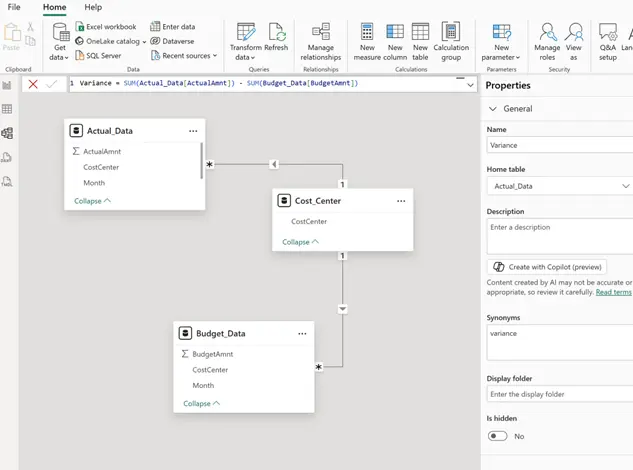Screen dimensions: 633x470
Task: Collapse the General properties section
Action: pos(493,109)
